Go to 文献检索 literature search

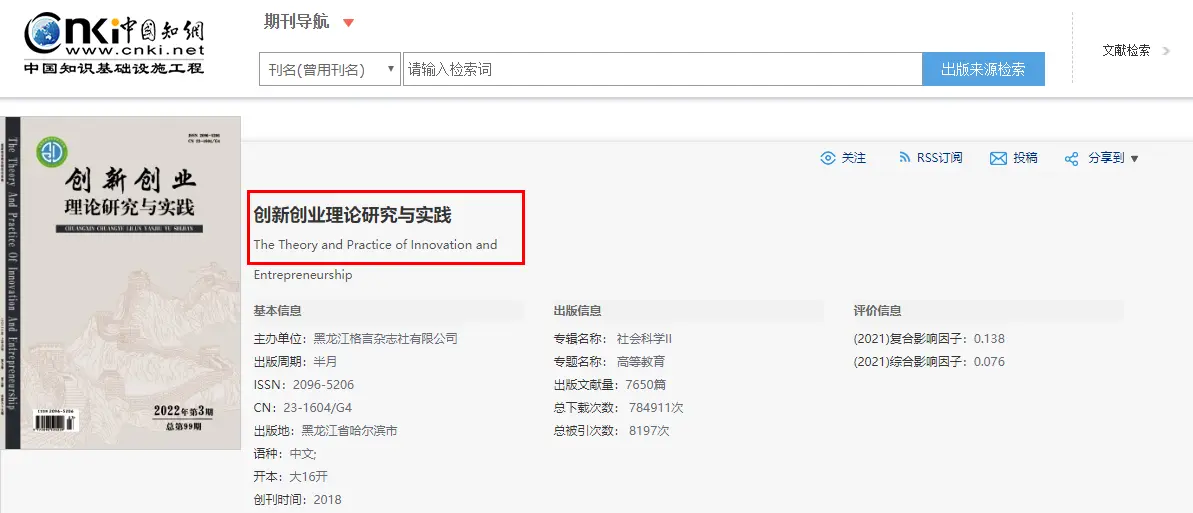pos(1126,50)
